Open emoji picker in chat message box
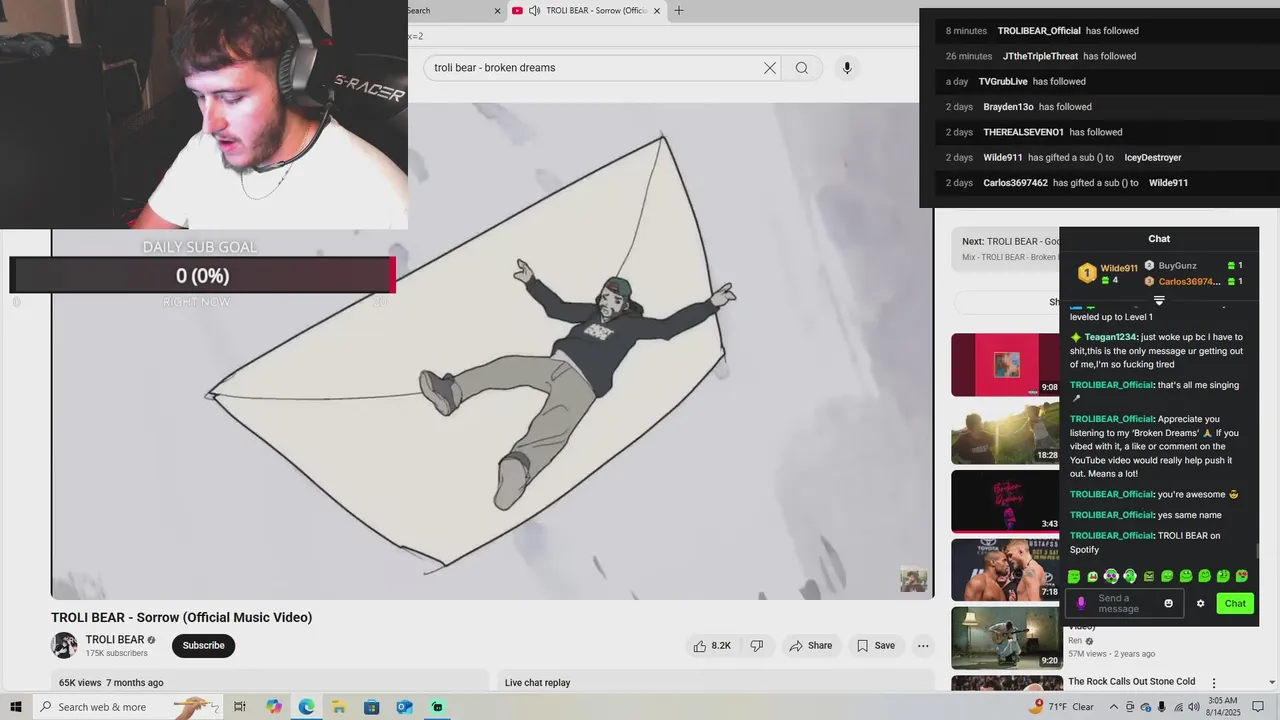This screenshot has height=720, width=1280. tap(1168, 603)
